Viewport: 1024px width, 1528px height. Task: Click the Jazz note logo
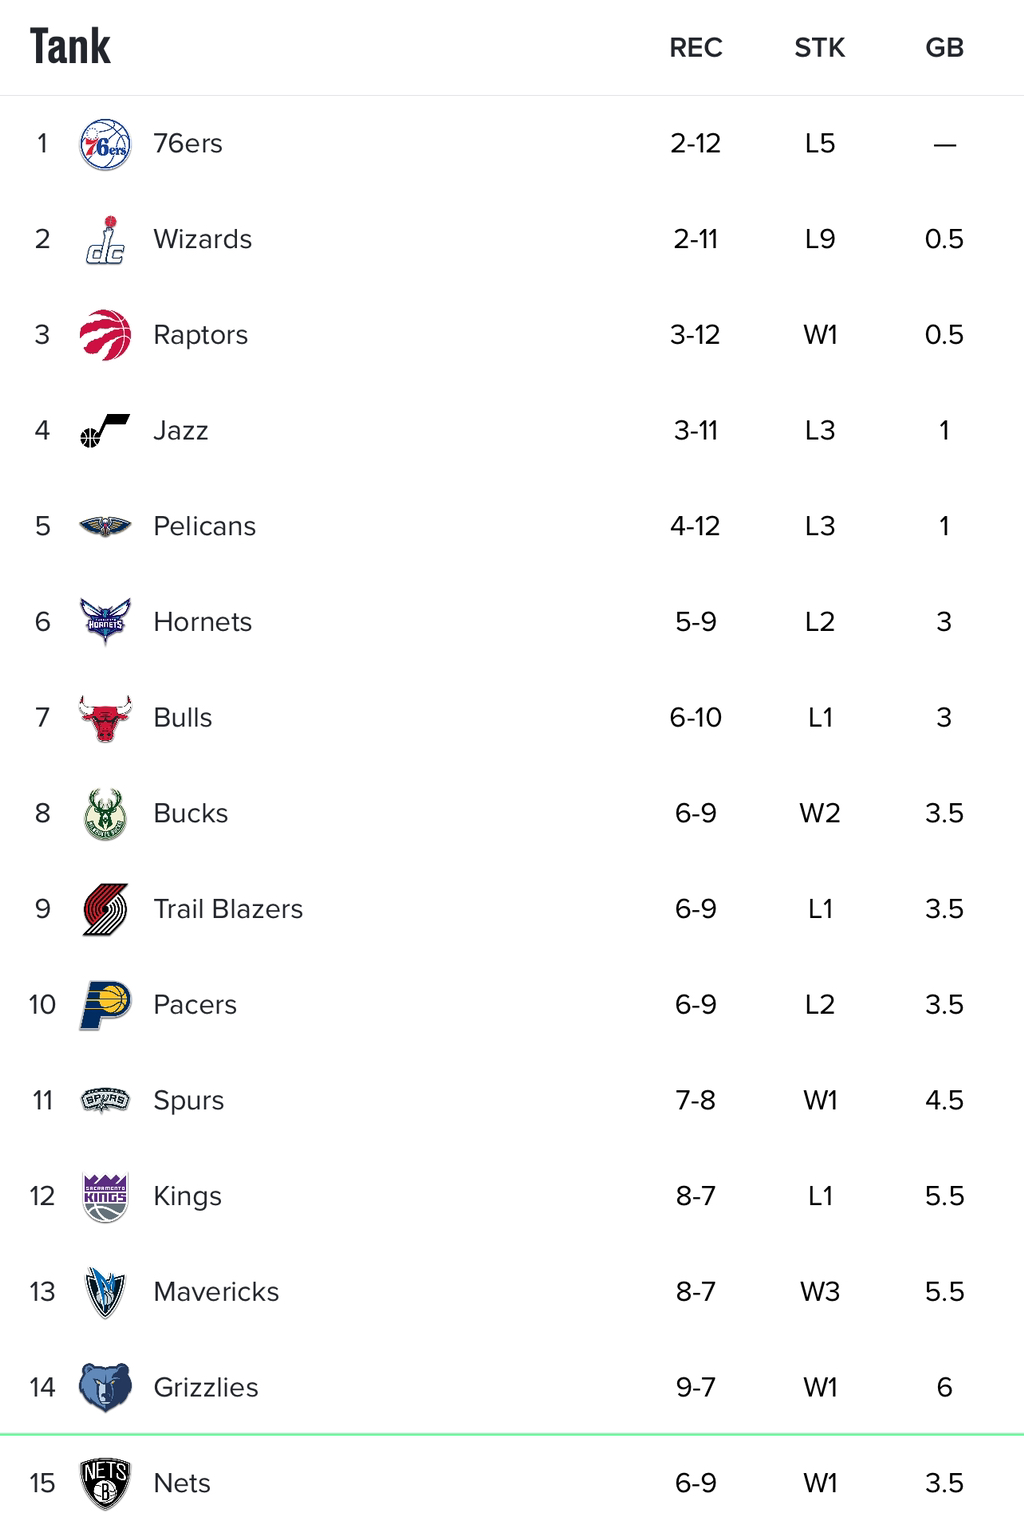pyautogui.click(x=105, y=431)
